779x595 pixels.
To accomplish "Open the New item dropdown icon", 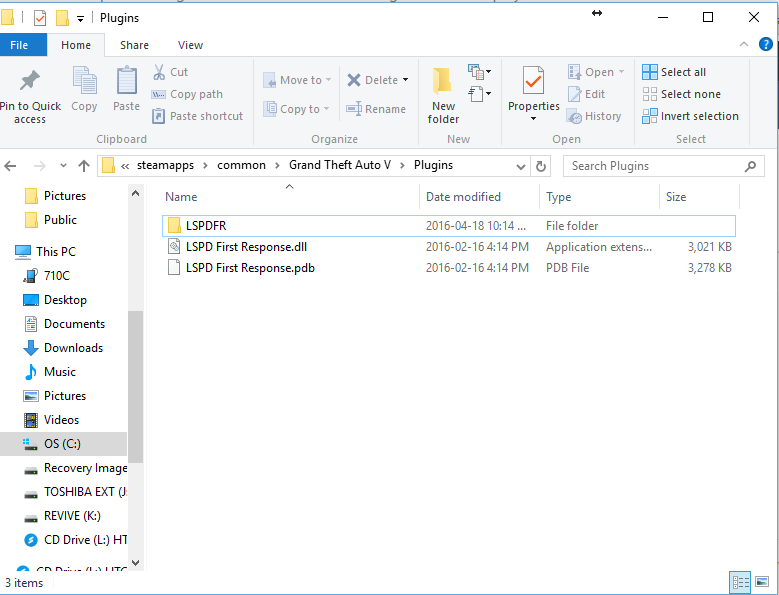I will 479,72.
